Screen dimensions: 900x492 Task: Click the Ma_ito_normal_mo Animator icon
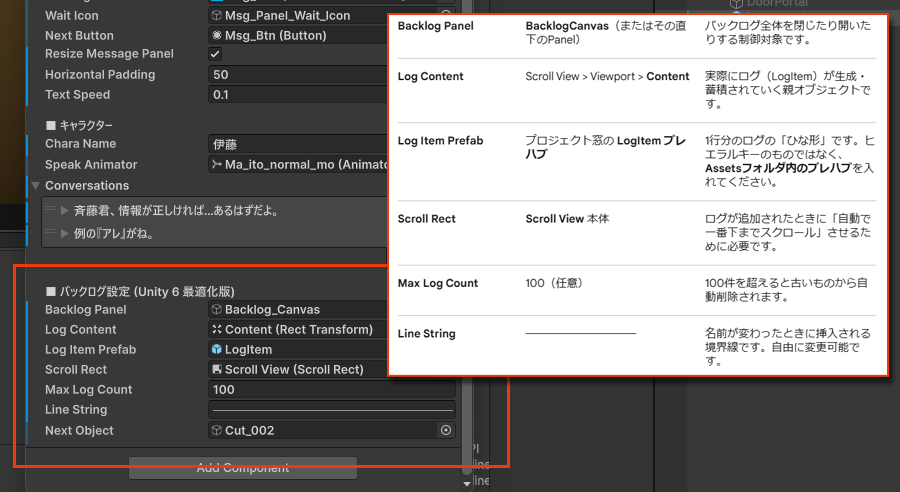[217, 165]
